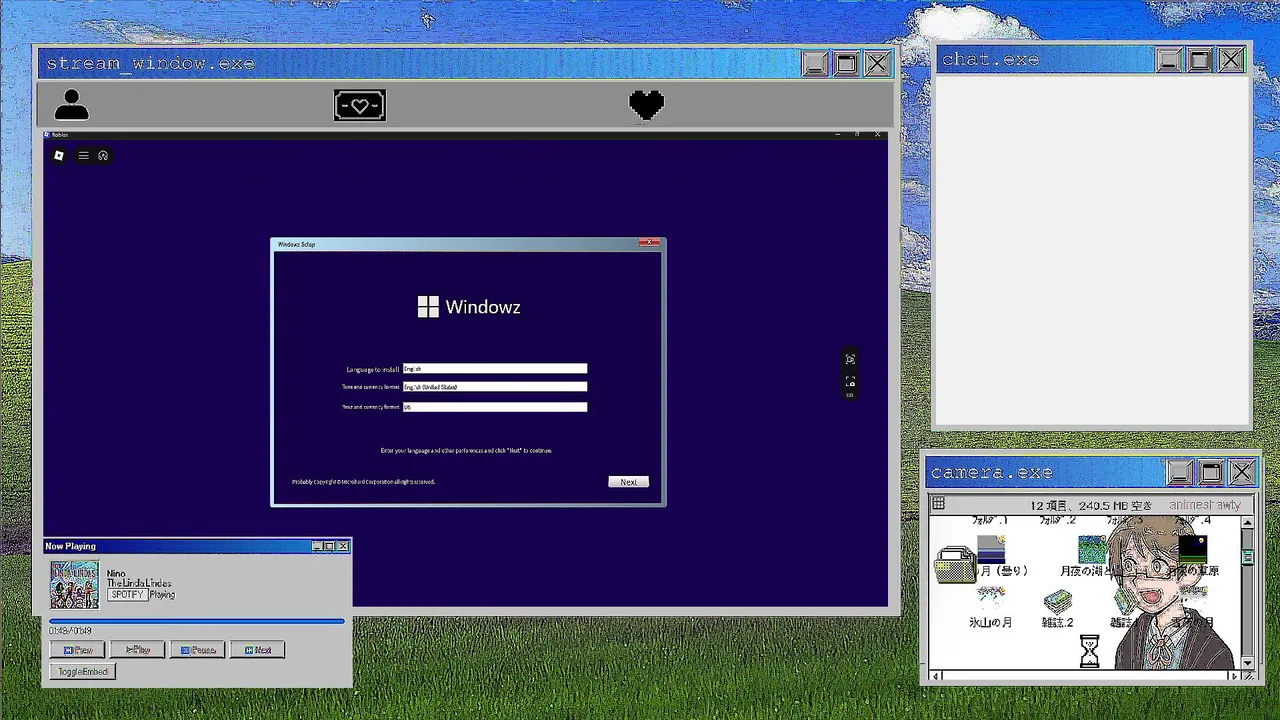Click the stream_window.exe title text
The width and height of the screenshot is (1280, 720).
point(151,64)
